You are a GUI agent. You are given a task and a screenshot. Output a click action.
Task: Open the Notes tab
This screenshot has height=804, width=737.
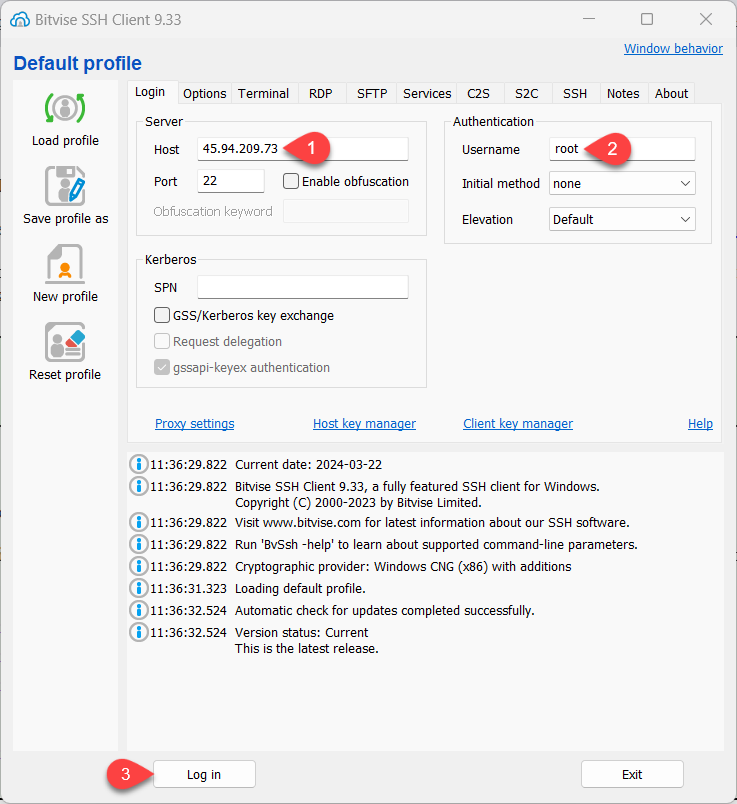(x=623, y=93)
